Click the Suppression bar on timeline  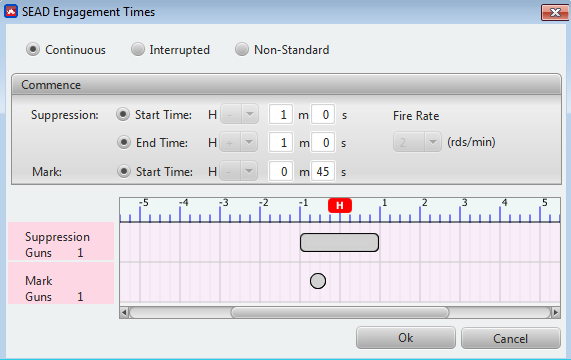tap(339, 242)
